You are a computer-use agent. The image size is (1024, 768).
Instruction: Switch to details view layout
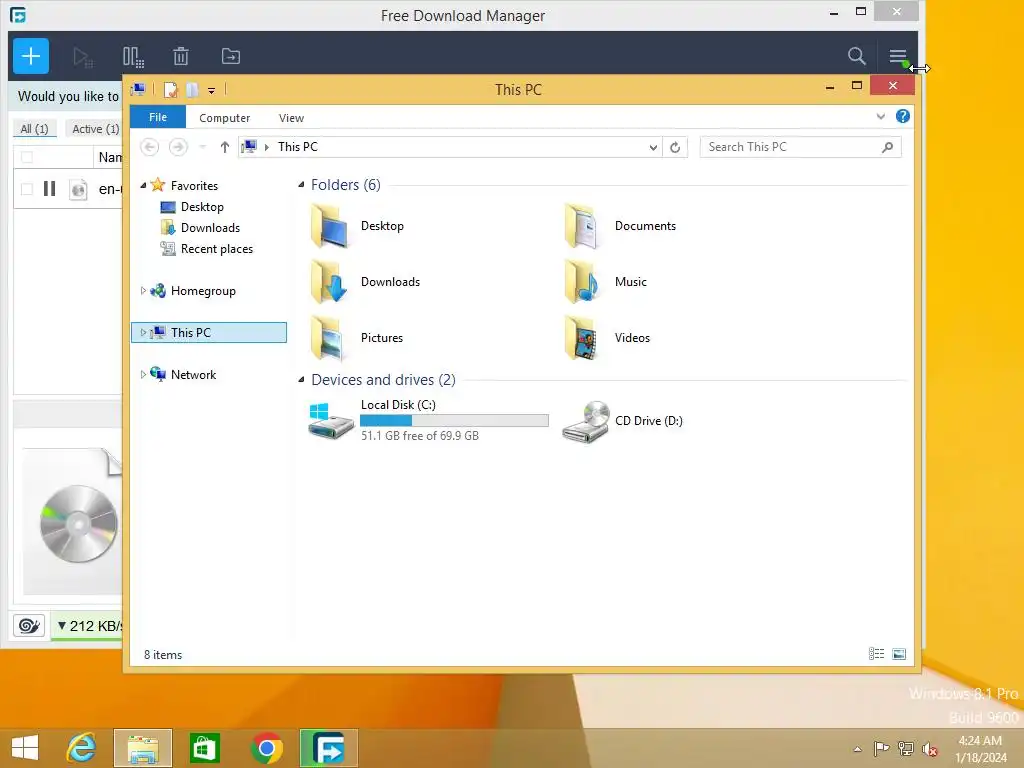876,654
